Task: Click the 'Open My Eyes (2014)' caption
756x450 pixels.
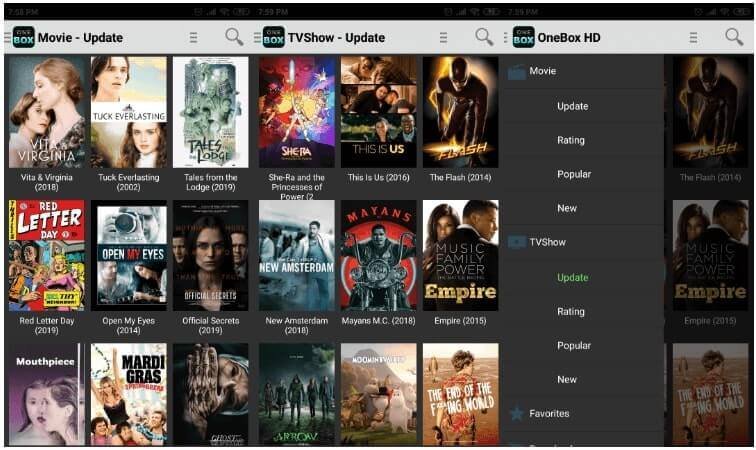Action: (x=129, y=326)
